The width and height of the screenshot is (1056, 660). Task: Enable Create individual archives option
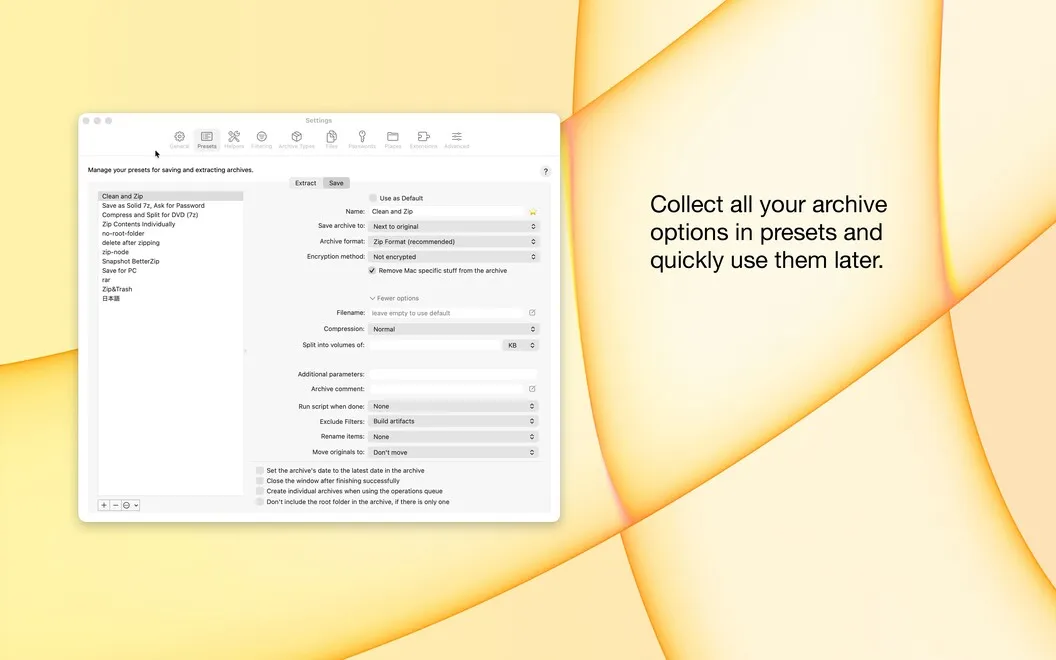pos(260,491)
